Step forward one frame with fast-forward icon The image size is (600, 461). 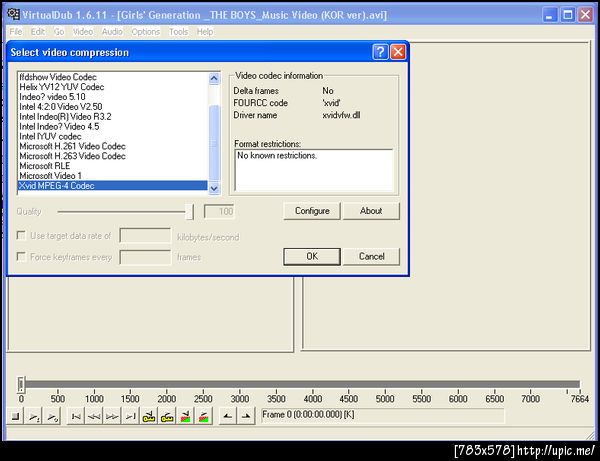112,416
